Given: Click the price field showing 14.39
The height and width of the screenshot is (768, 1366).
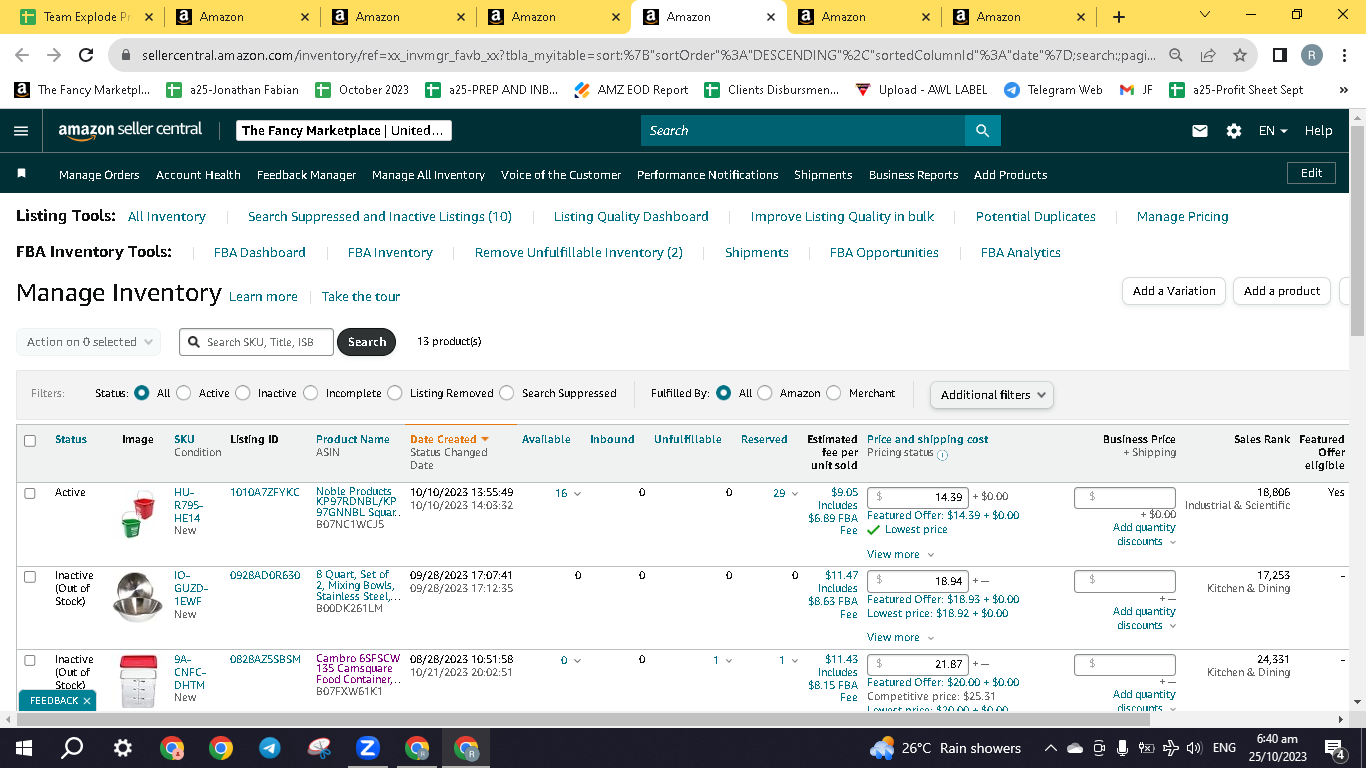Looking at the screenshot, I should point(917,497).
